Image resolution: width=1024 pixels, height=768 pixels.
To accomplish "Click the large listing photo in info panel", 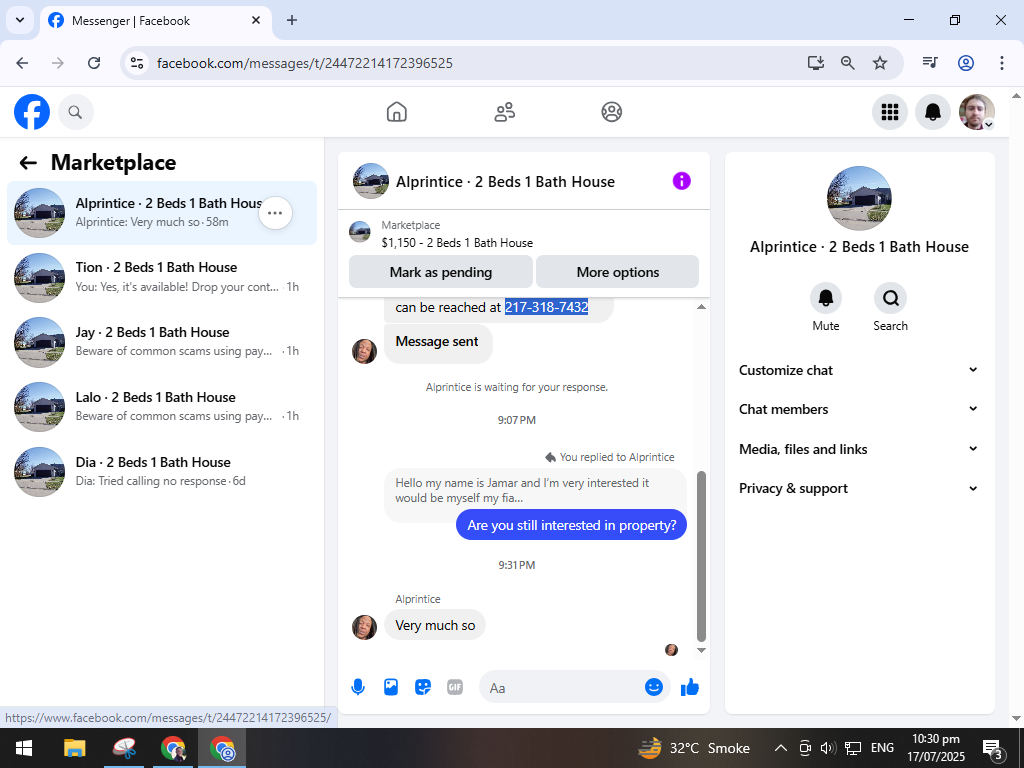I will 859,199.
